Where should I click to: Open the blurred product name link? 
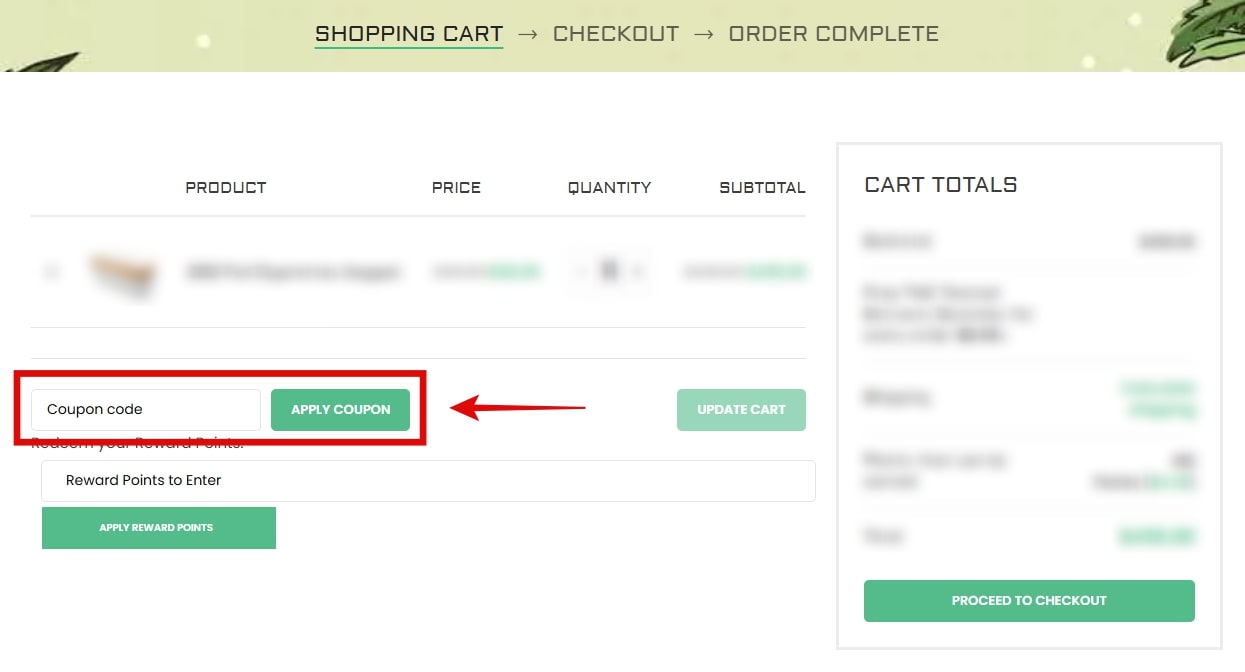[x=292, y=272]
